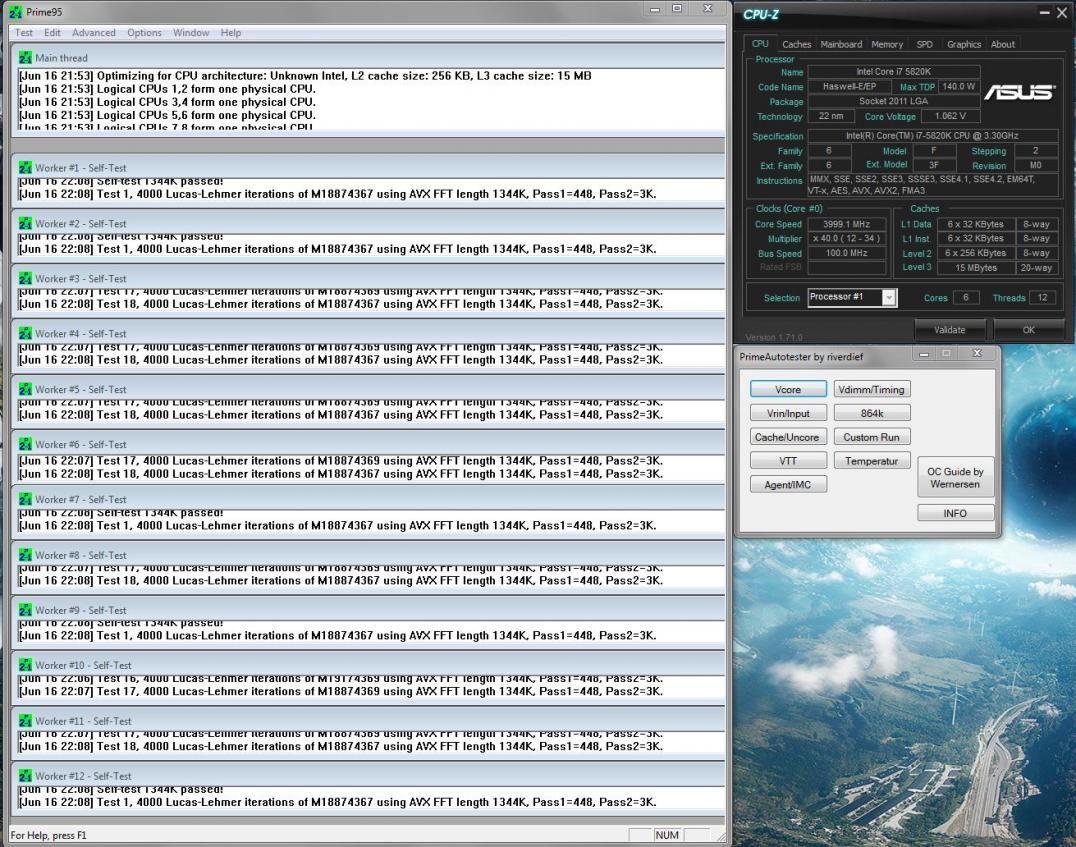This screenshot has height=847, width=1076.
Task: Click the Vrin/Input button
Action: (x=788, y=413)
